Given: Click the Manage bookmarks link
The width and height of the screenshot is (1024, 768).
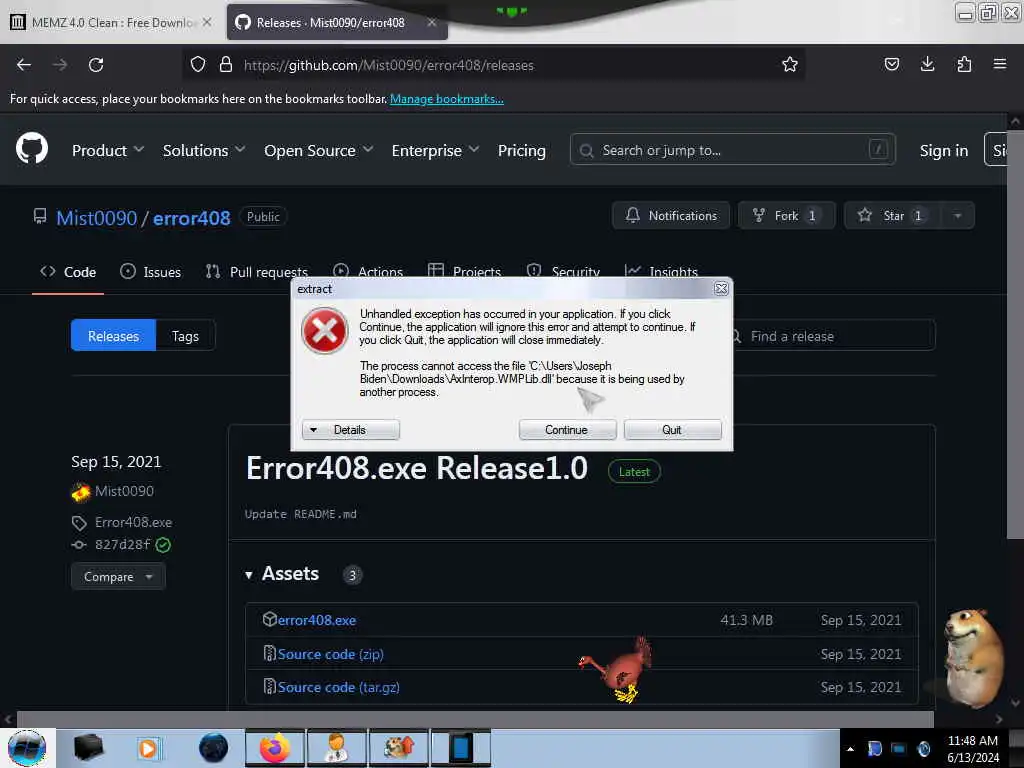Looking at the screenshot, I should pos(447,99).
